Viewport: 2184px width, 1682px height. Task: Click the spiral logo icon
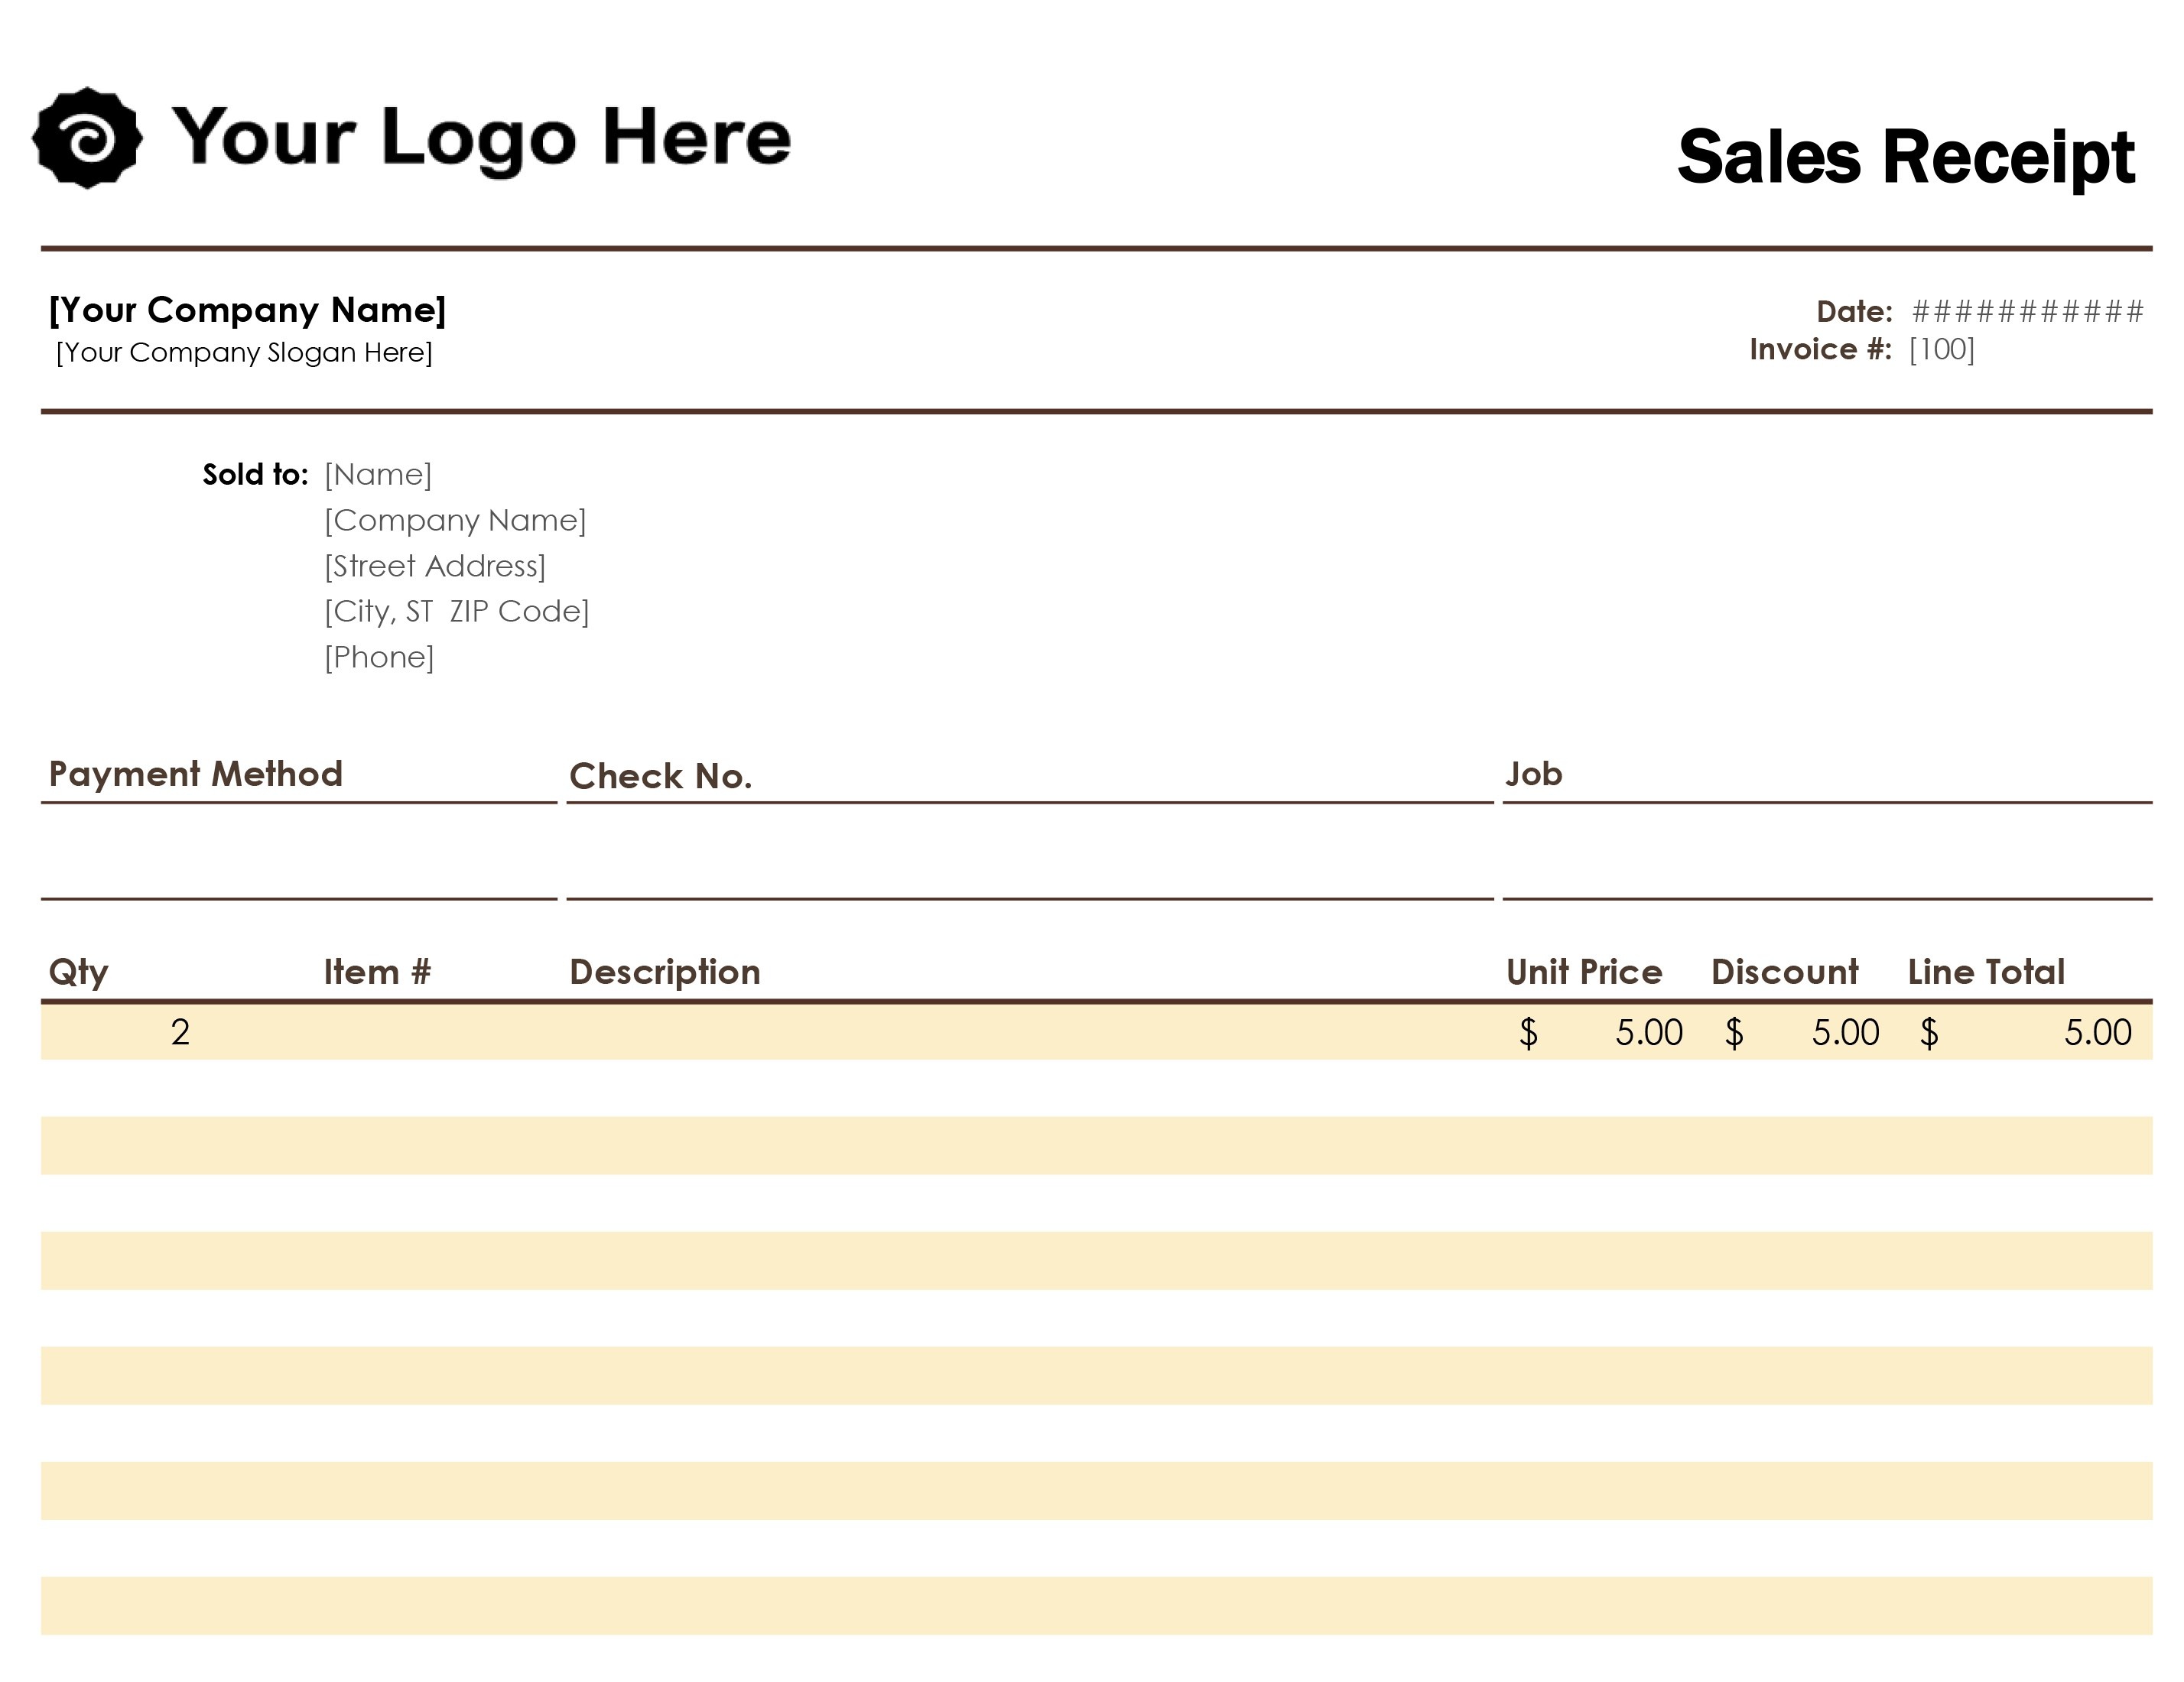87,138
